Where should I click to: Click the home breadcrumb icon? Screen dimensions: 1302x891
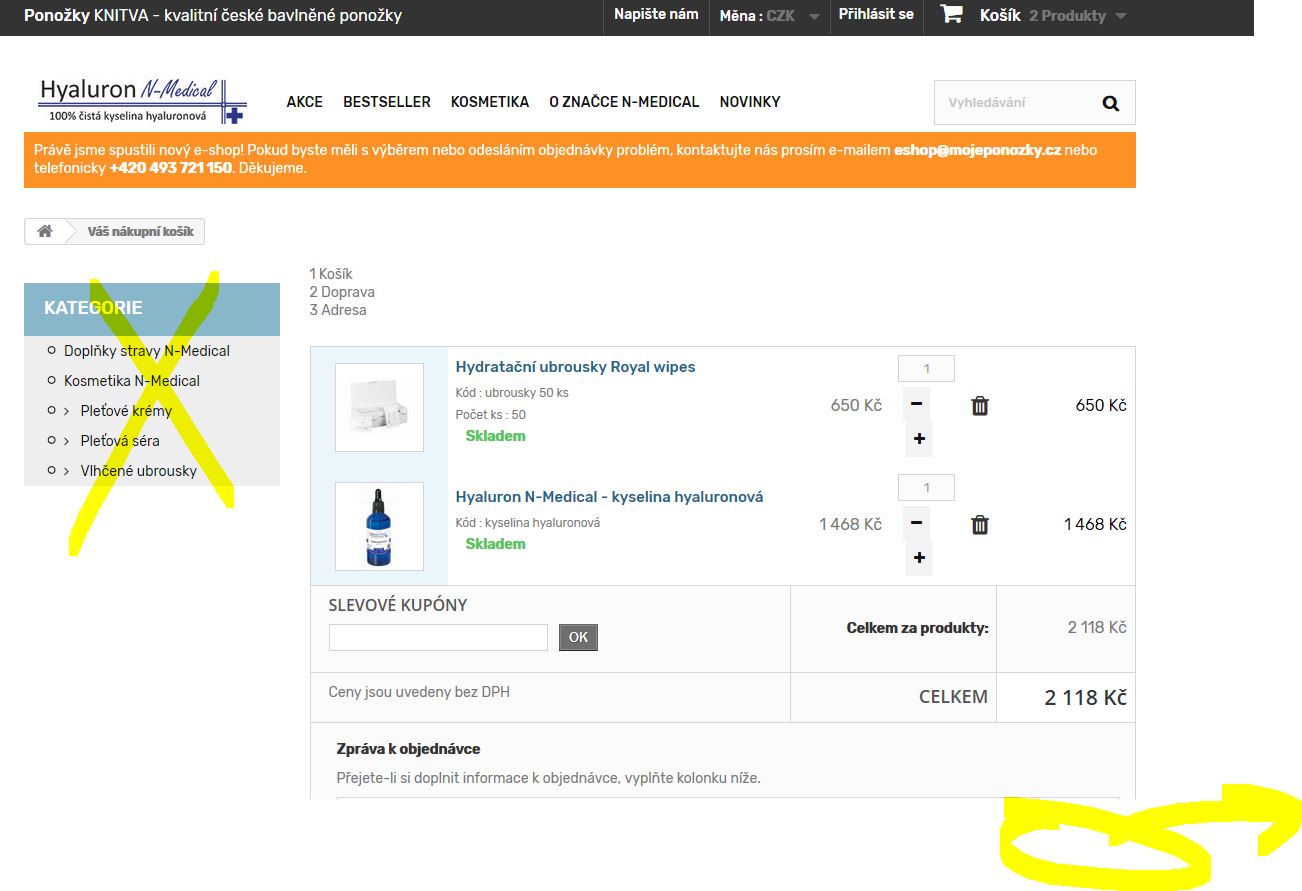(44, 231)
